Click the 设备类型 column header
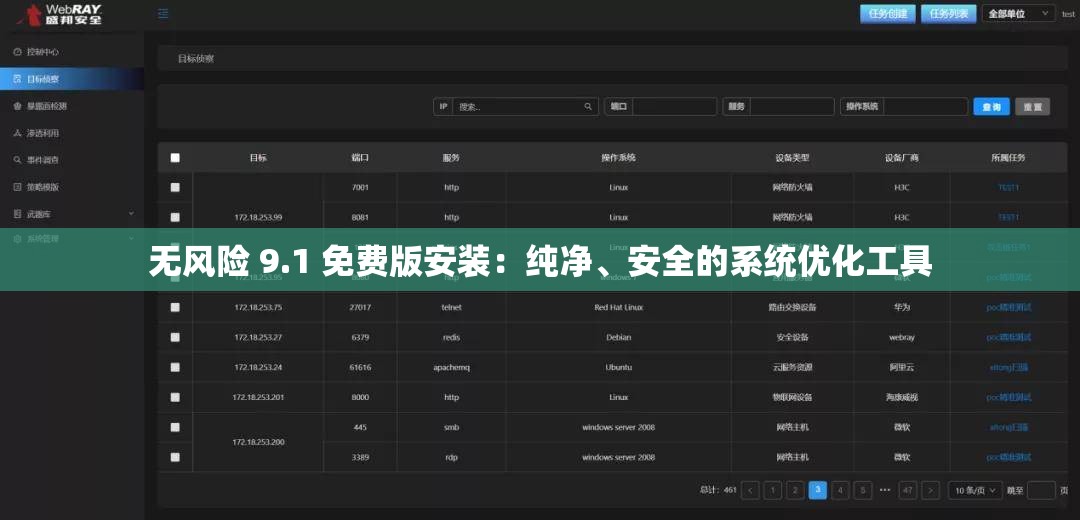This screenshot has height=520, width=1080. coord(792,158)
